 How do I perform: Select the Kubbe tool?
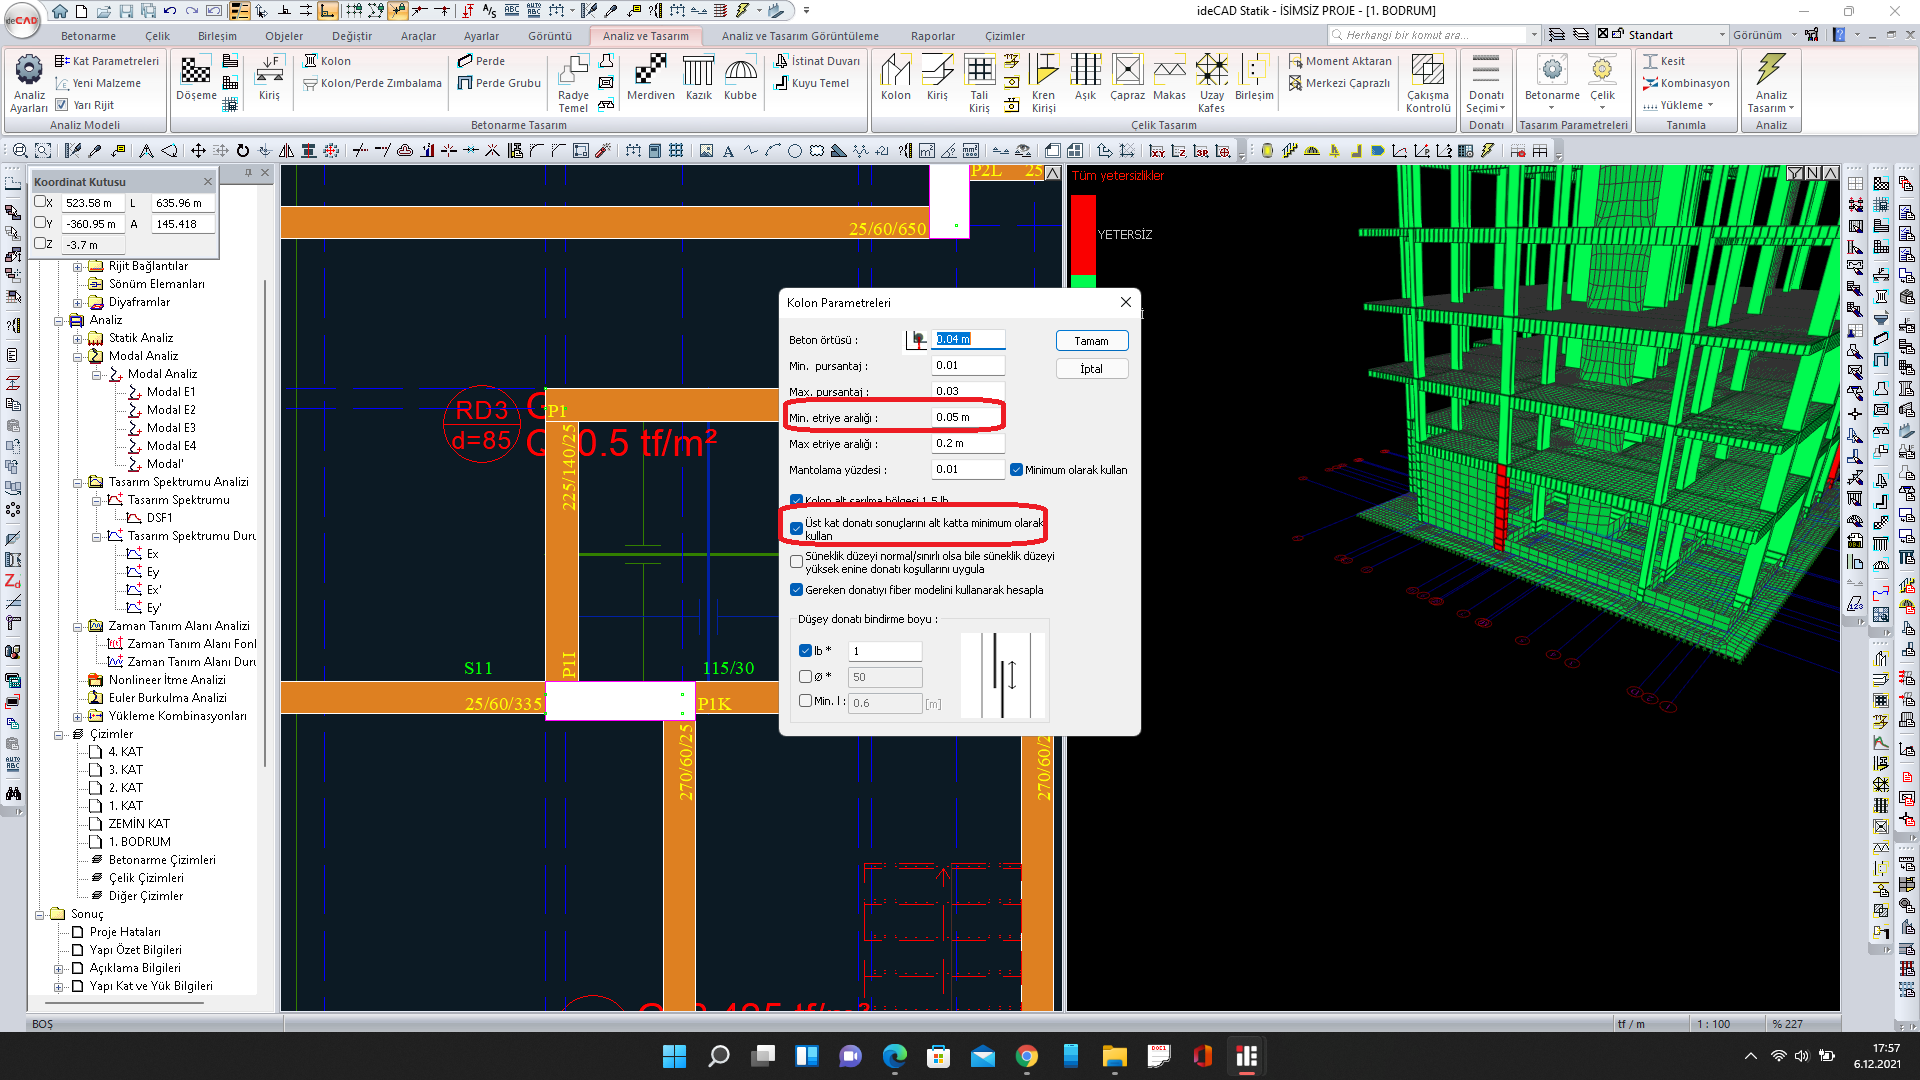[740, 78]
